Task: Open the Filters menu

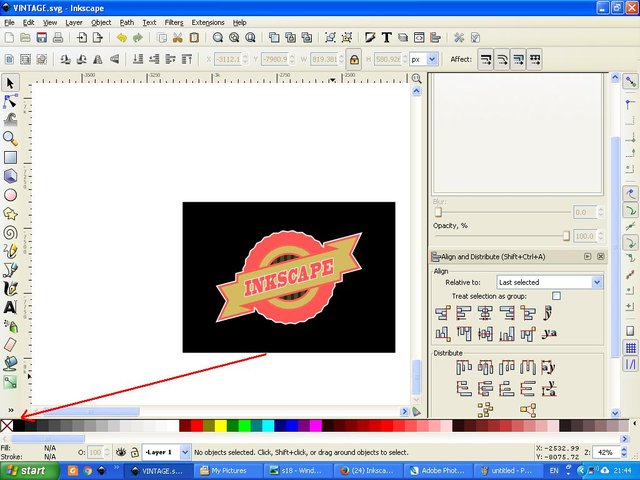Action: point(174,22)
